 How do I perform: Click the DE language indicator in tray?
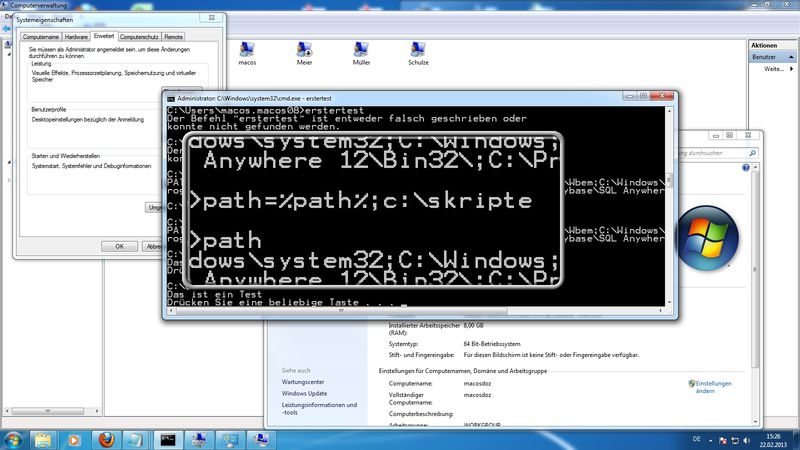(x=695, y=438)
